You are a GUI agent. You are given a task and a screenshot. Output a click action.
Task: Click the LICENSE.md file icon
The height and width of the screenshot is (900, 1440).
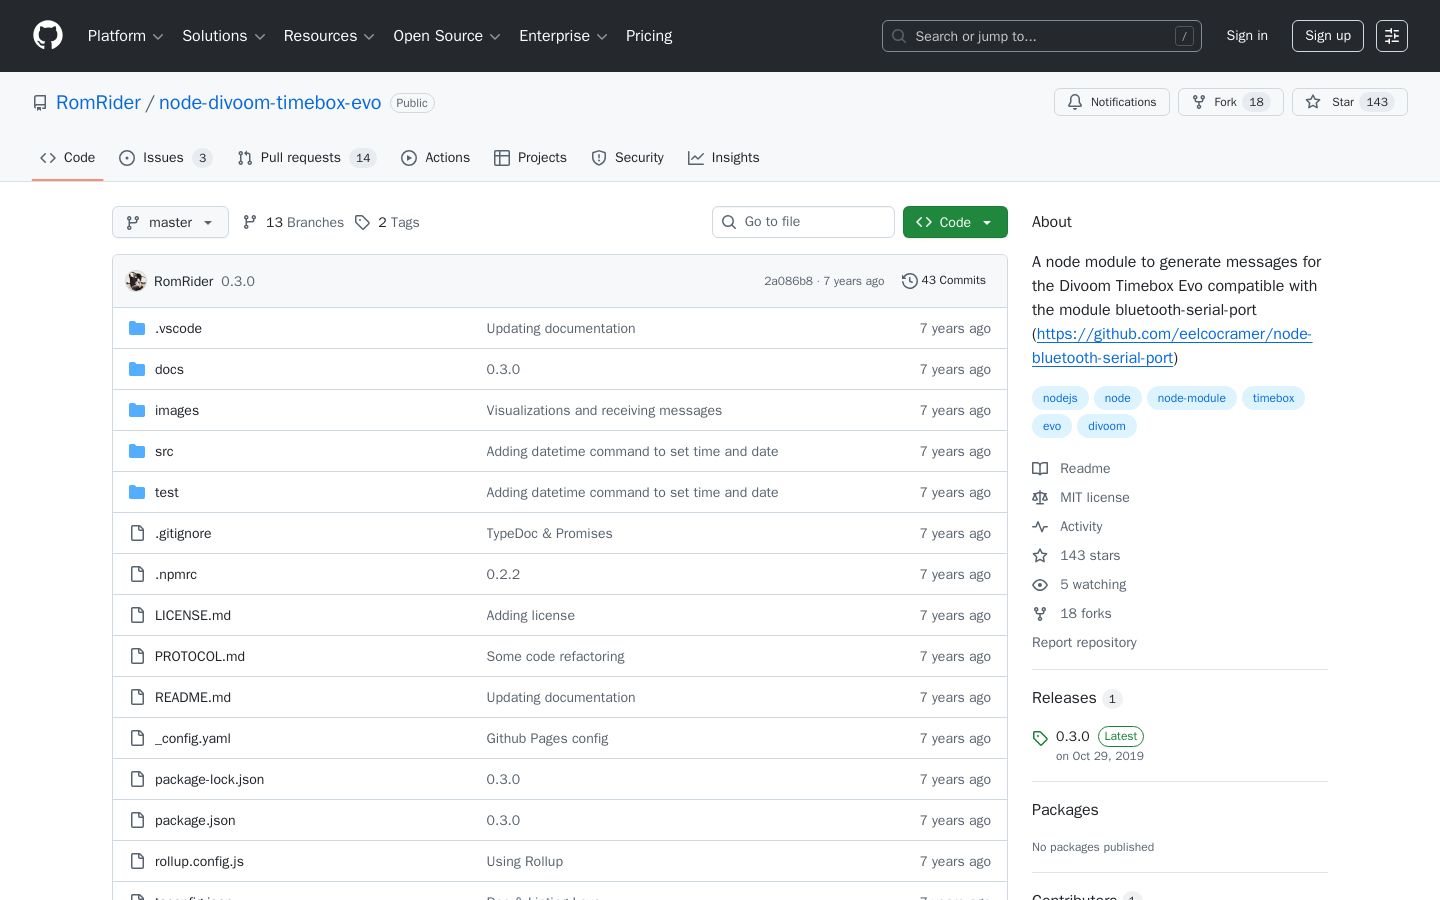coord(137,615)
